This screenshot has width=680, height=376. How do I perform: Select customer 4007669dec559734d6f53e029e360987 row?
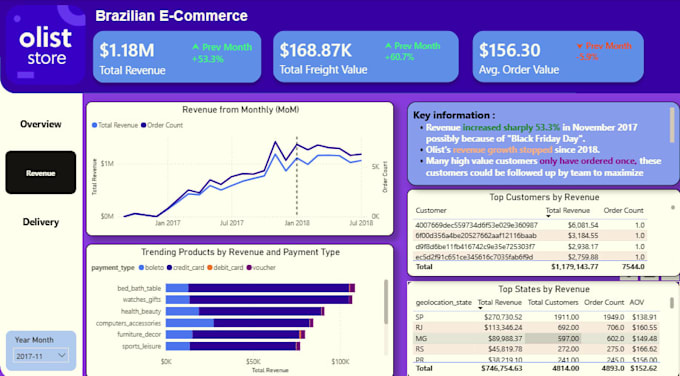[530, 225]
